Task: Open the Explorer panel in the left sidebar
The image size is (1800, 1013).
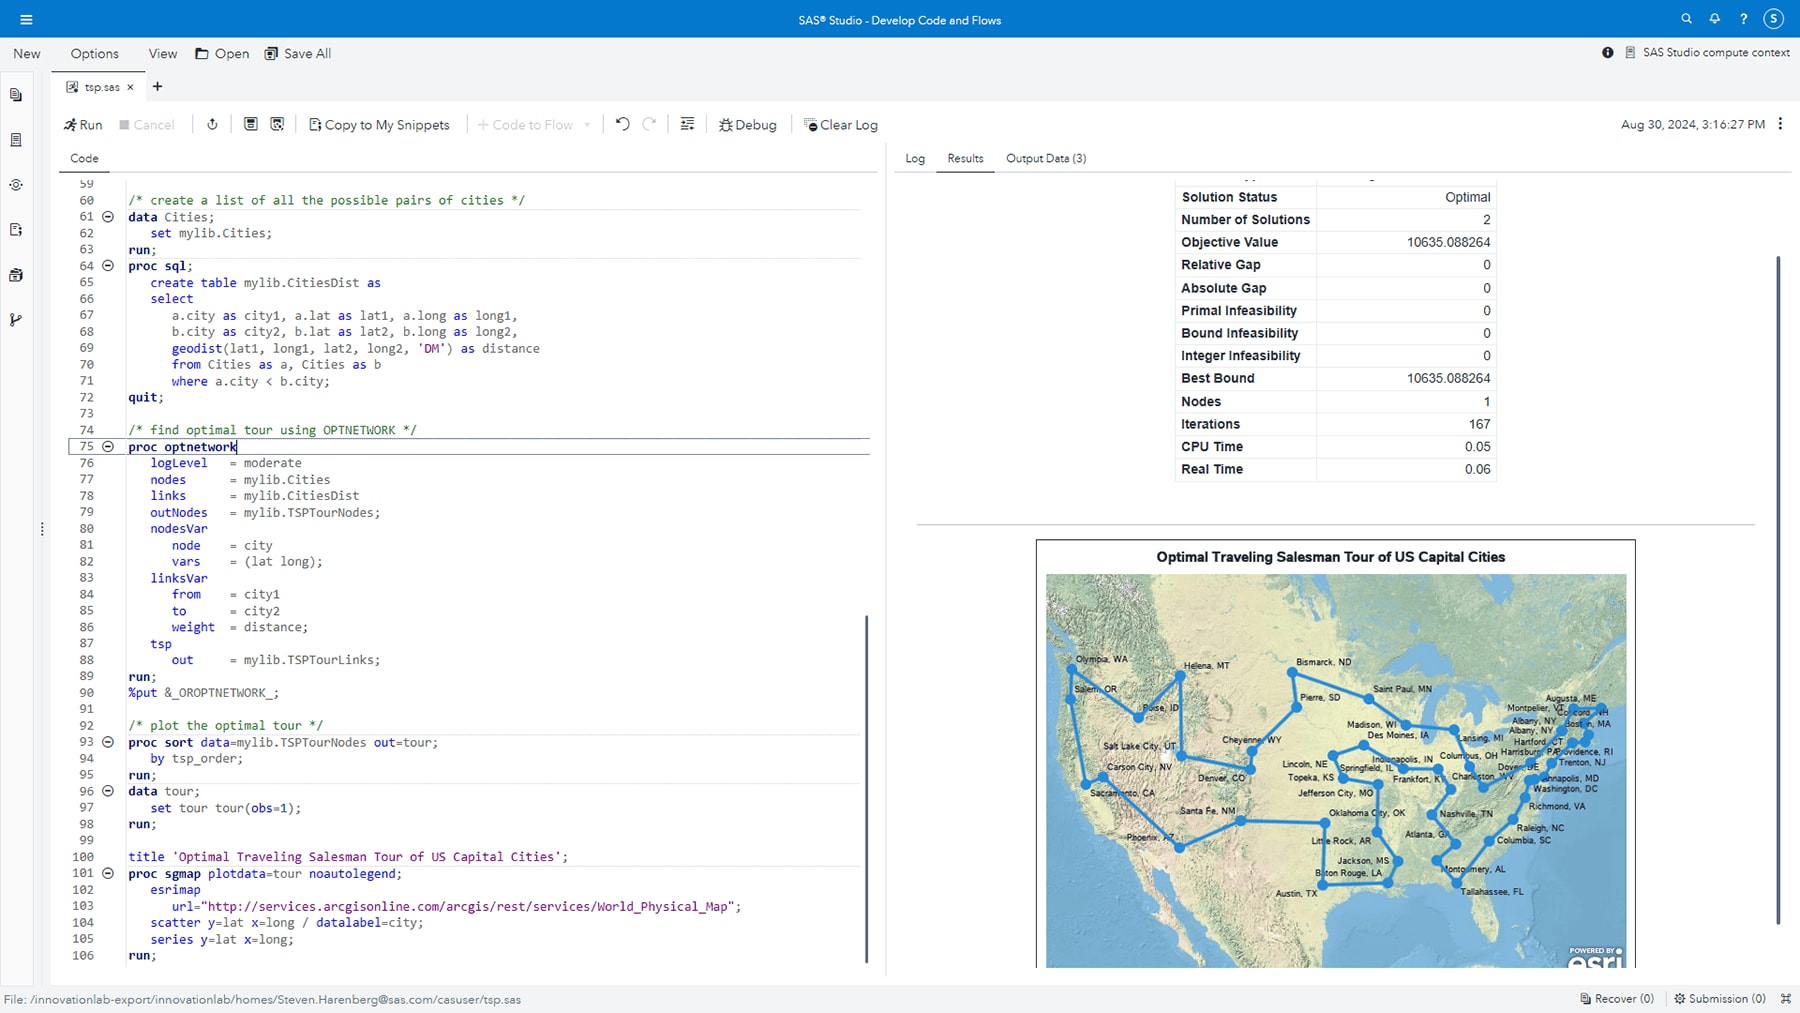Action: 16,95
